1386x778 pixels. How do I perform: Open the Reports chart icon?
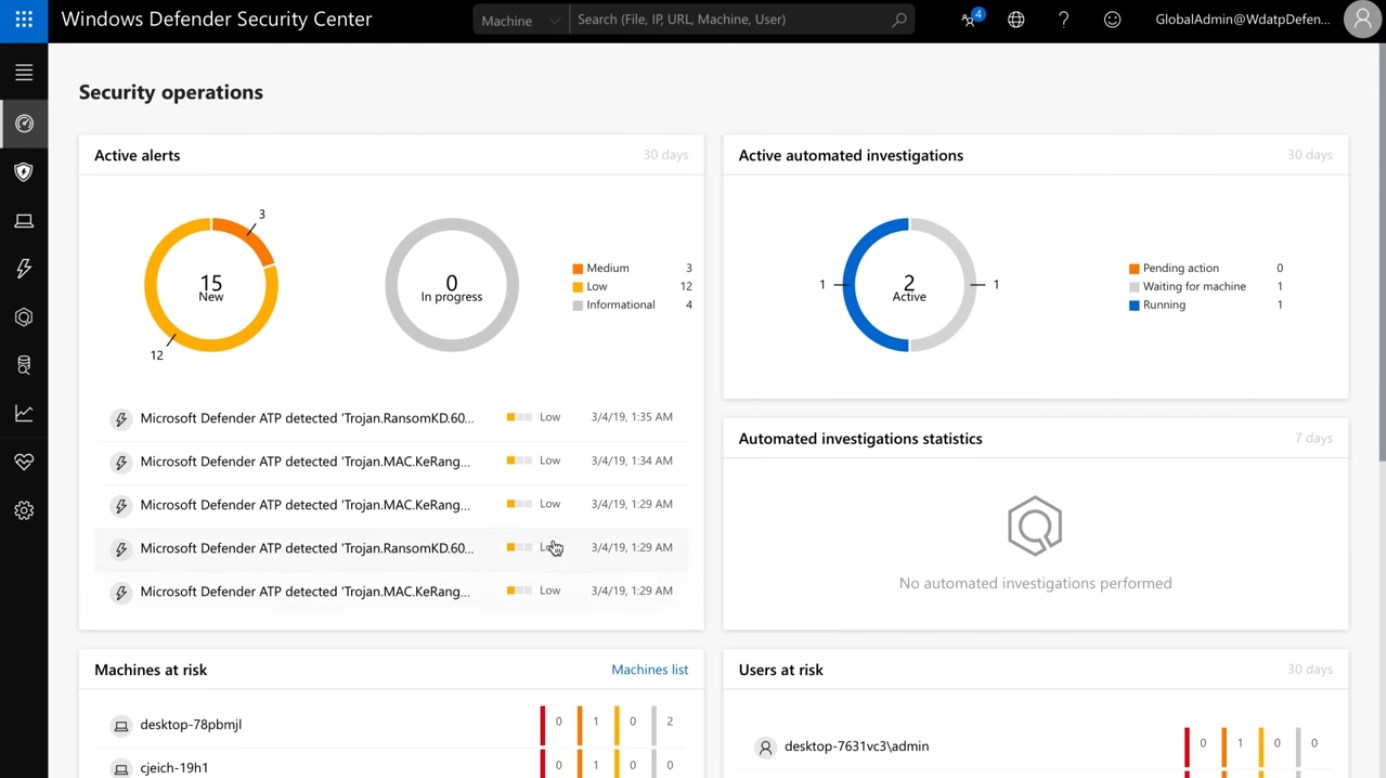click(24, 412)
